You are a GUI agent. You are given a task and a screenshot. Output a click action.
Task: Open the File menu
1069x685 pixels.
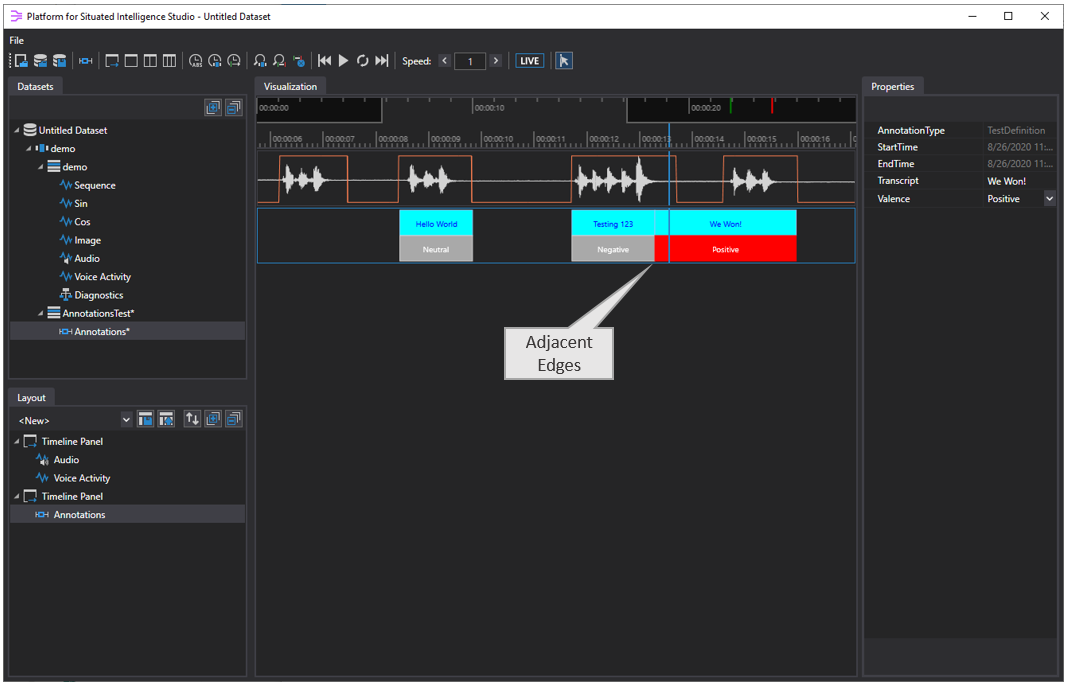pyautogui.click(x=17, y=40)
